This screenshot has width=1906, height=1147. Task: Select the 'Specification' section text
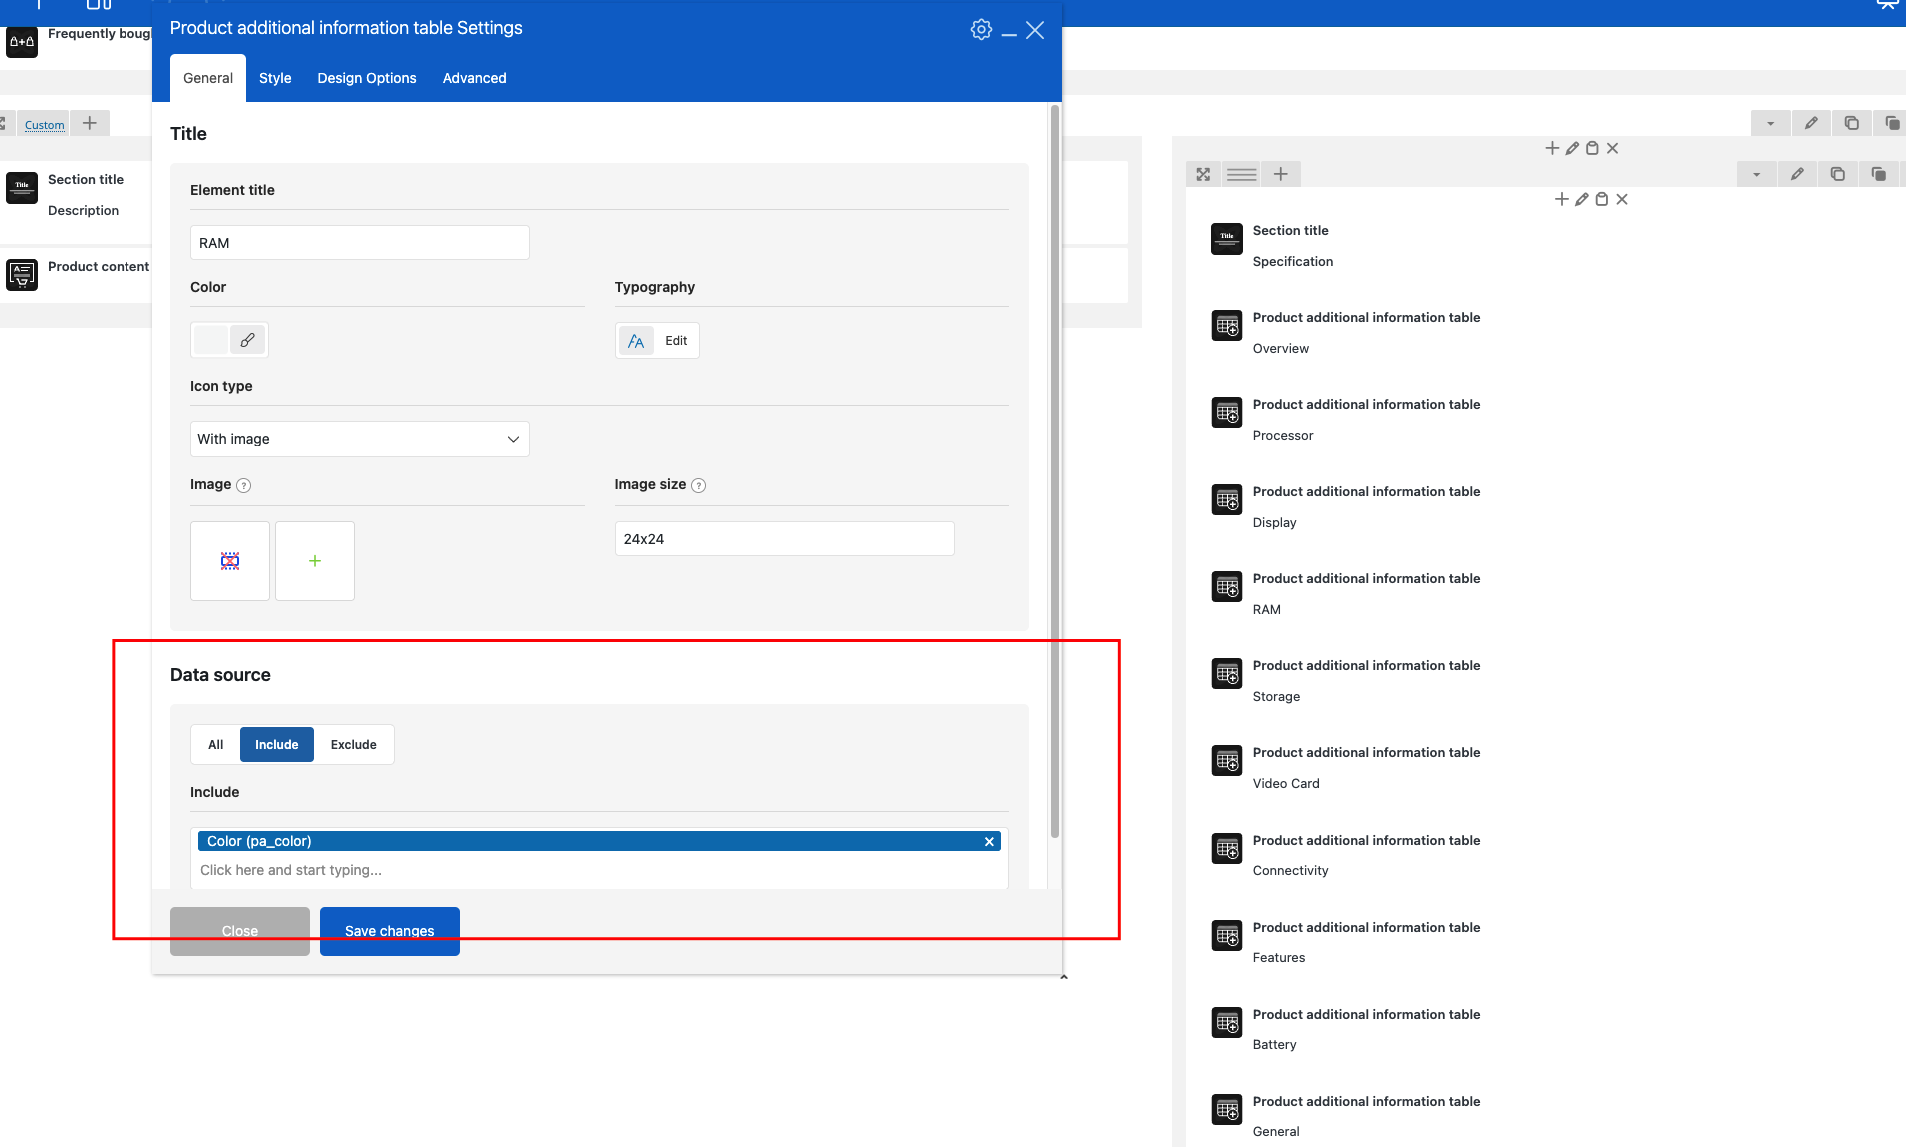tap(1293, 262)
